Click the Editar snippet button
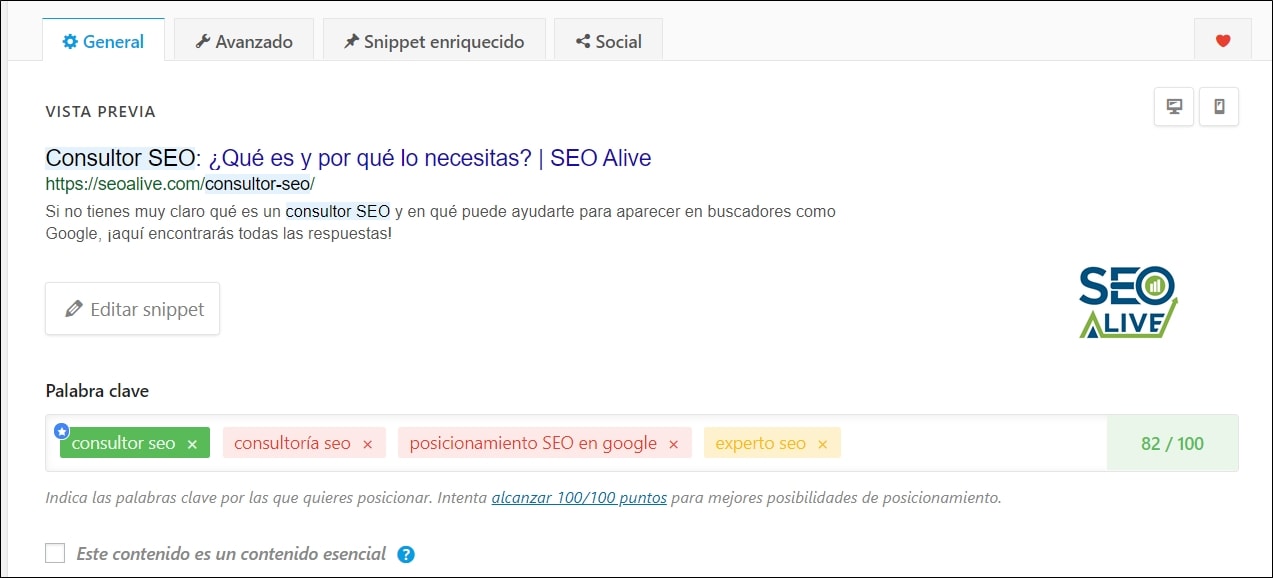Screen dimensions: 1273x578 tap(132, 308)
